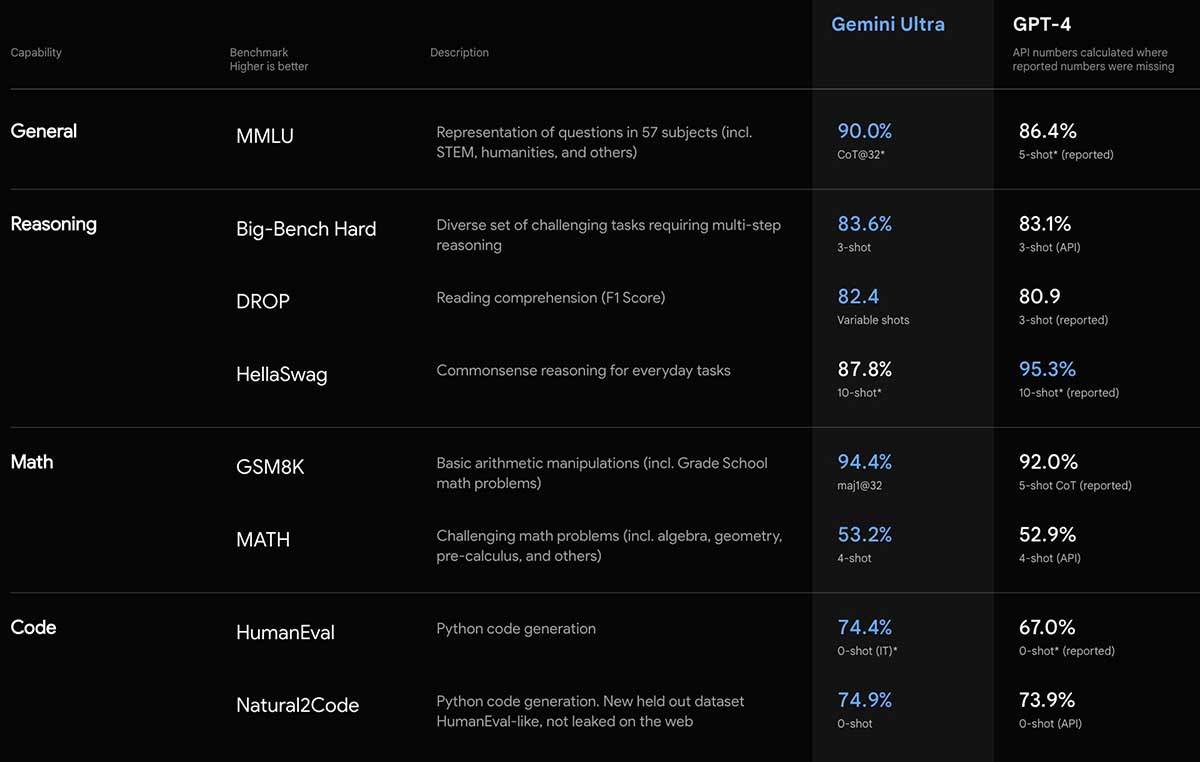Click the Gemini Ultra column header
This screenshot has height=762, width=1200.
coord(888,24)
